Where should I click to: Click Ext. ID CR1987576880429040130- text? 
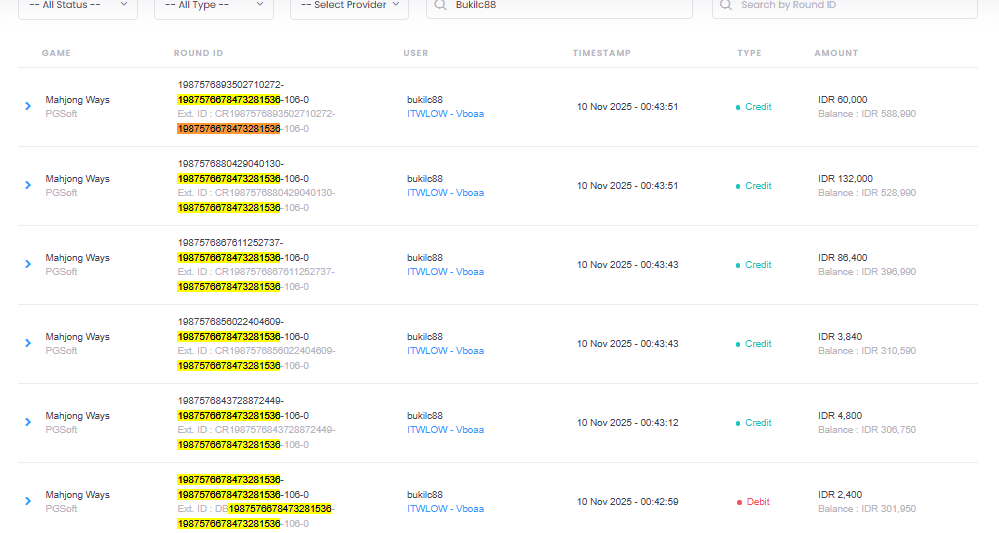[256, 193]
